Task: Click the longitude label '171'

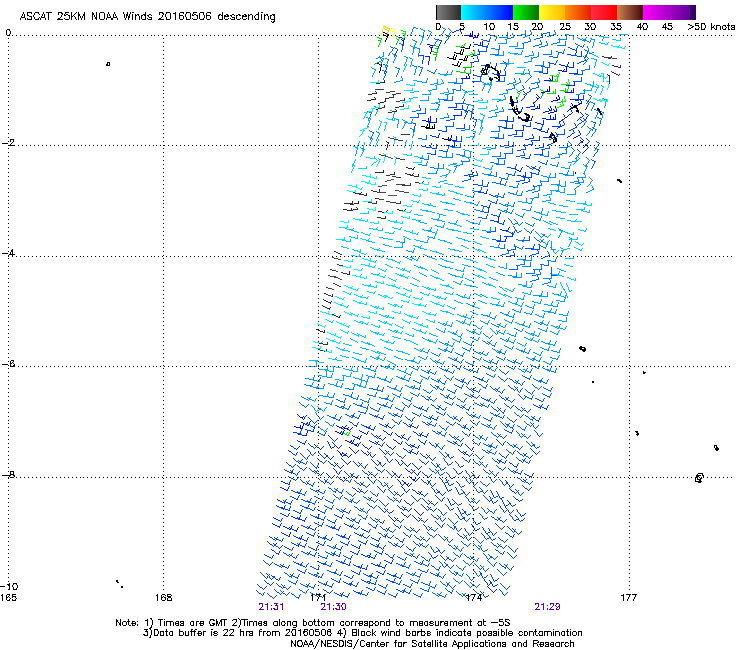Action: [x=319, y=598]
